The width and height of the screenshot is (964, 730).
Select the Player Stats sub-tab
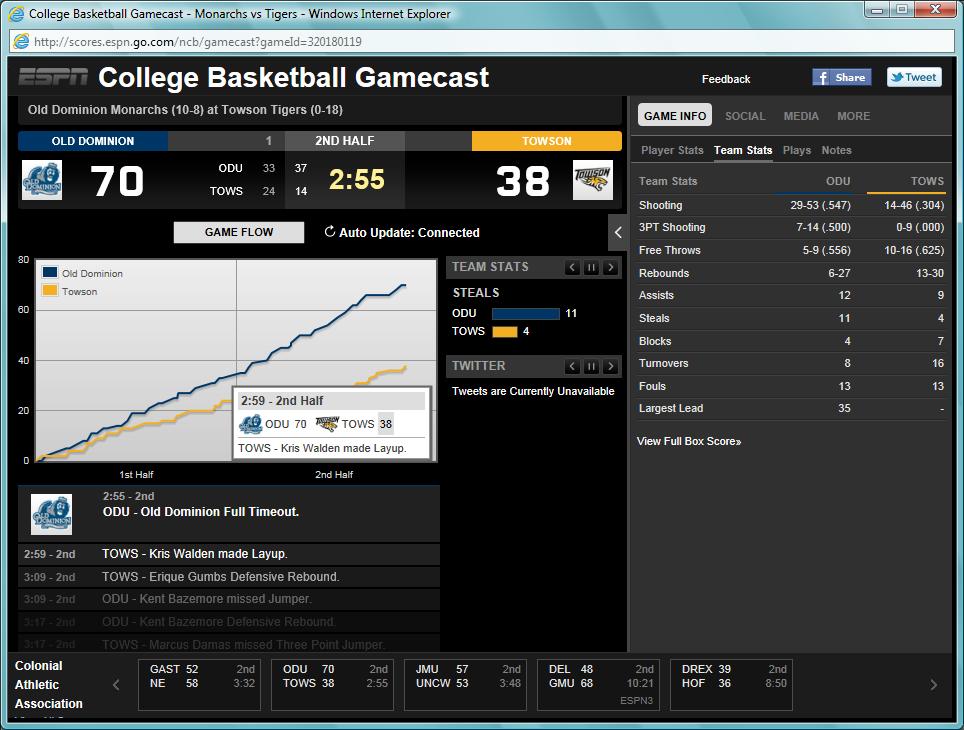[x=672, y=150]
